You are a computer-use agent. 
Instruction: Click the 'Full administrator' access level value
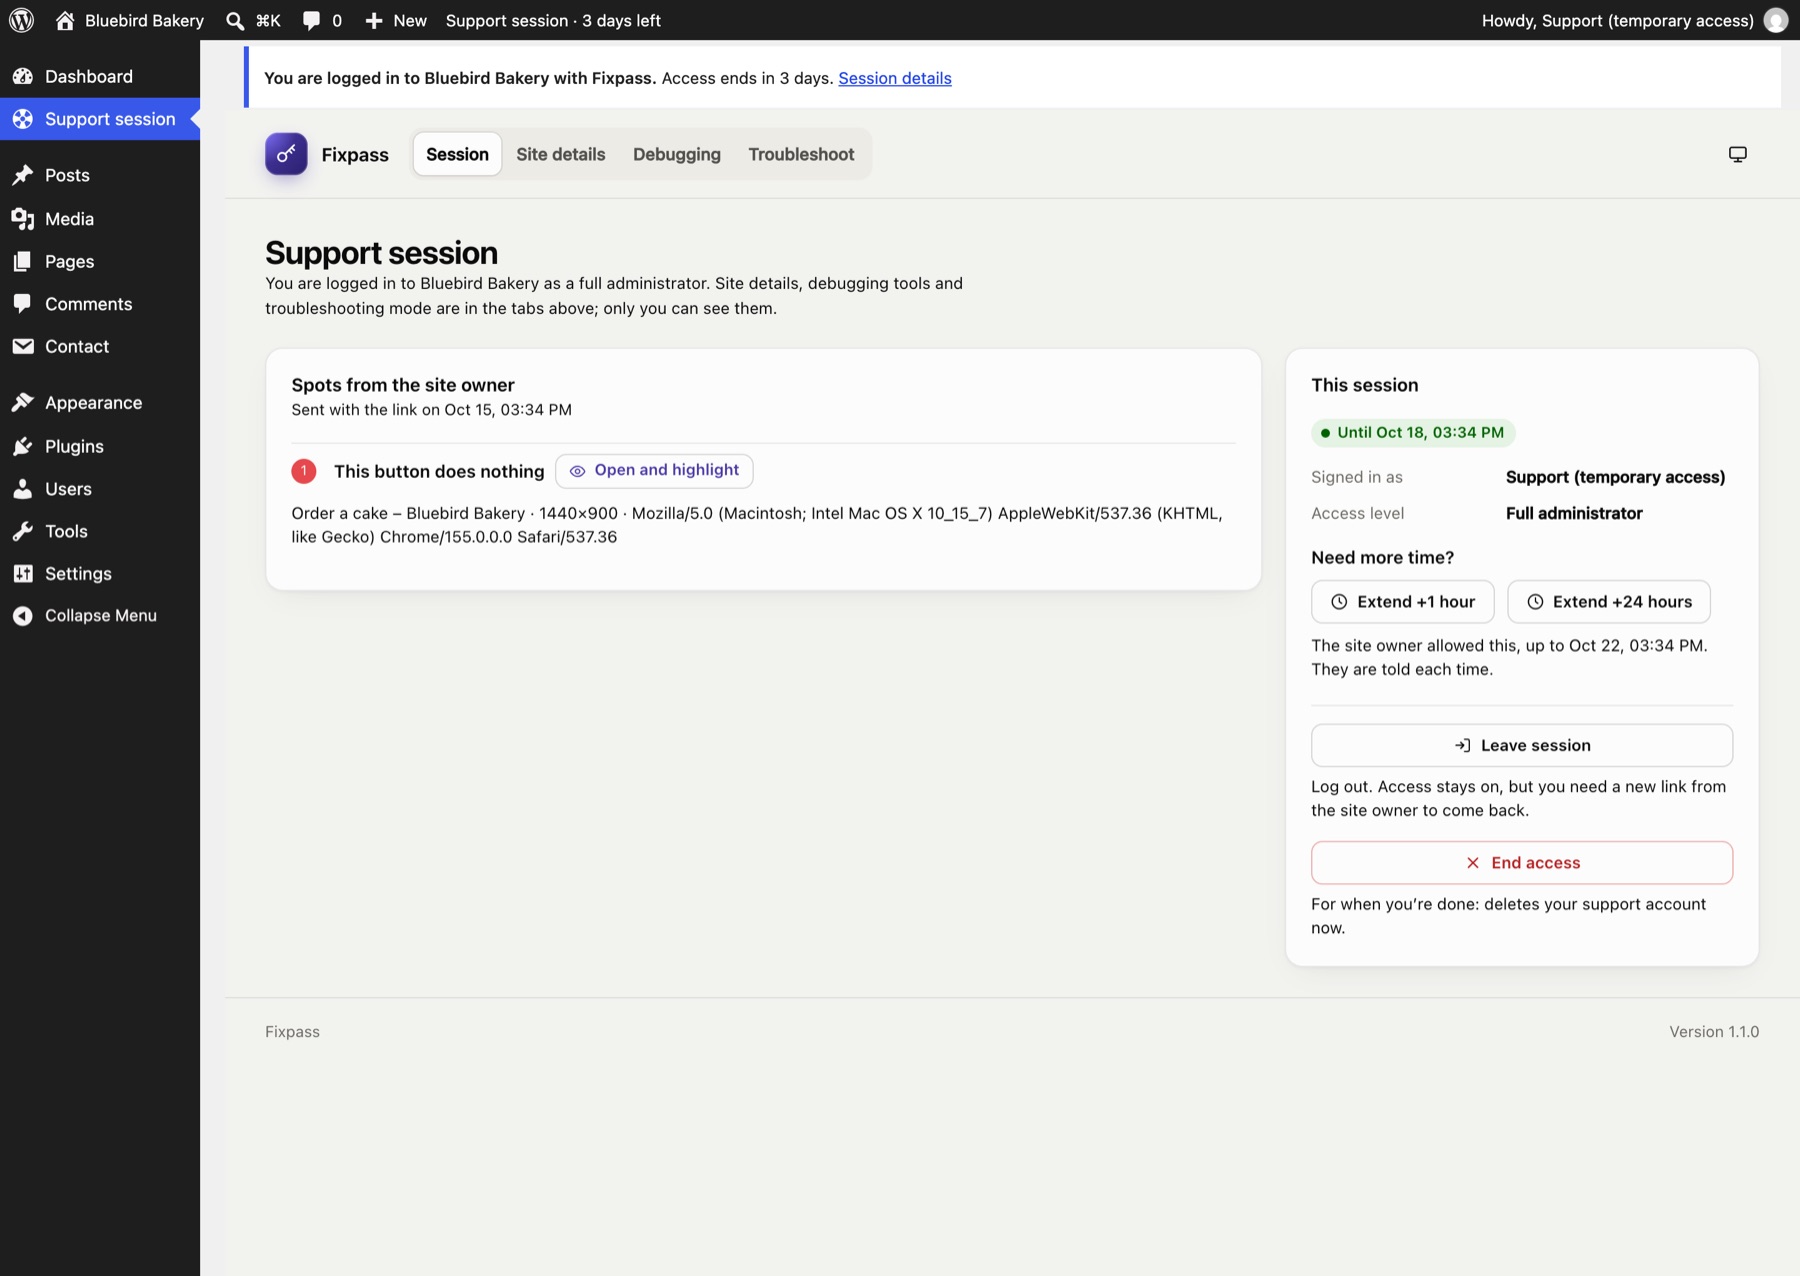pyautogui.click(x=1574, y=513)
